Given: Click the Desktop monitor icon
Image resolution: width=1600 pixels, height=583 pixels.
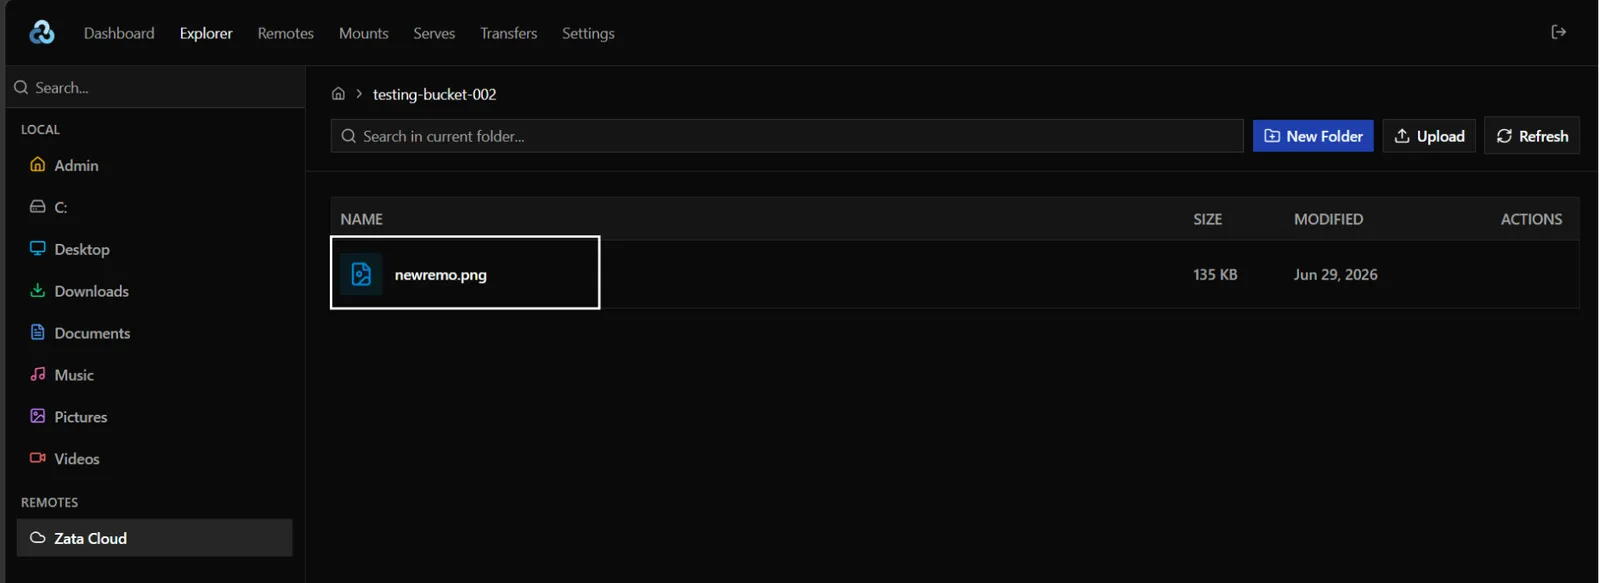Looking at the screenshot, I should click(38, 248).
